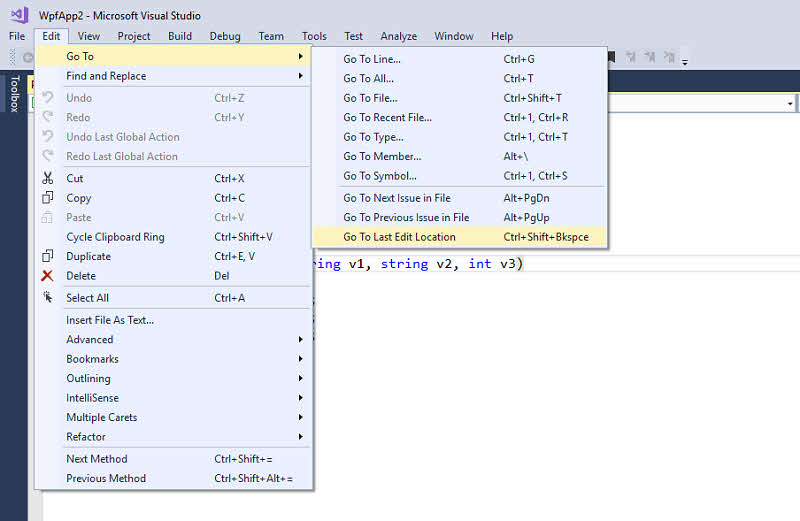The width and height of the screenshot is (800, 521).
Task: Open the Toolbox side panel tab
Action: [14, 94]
